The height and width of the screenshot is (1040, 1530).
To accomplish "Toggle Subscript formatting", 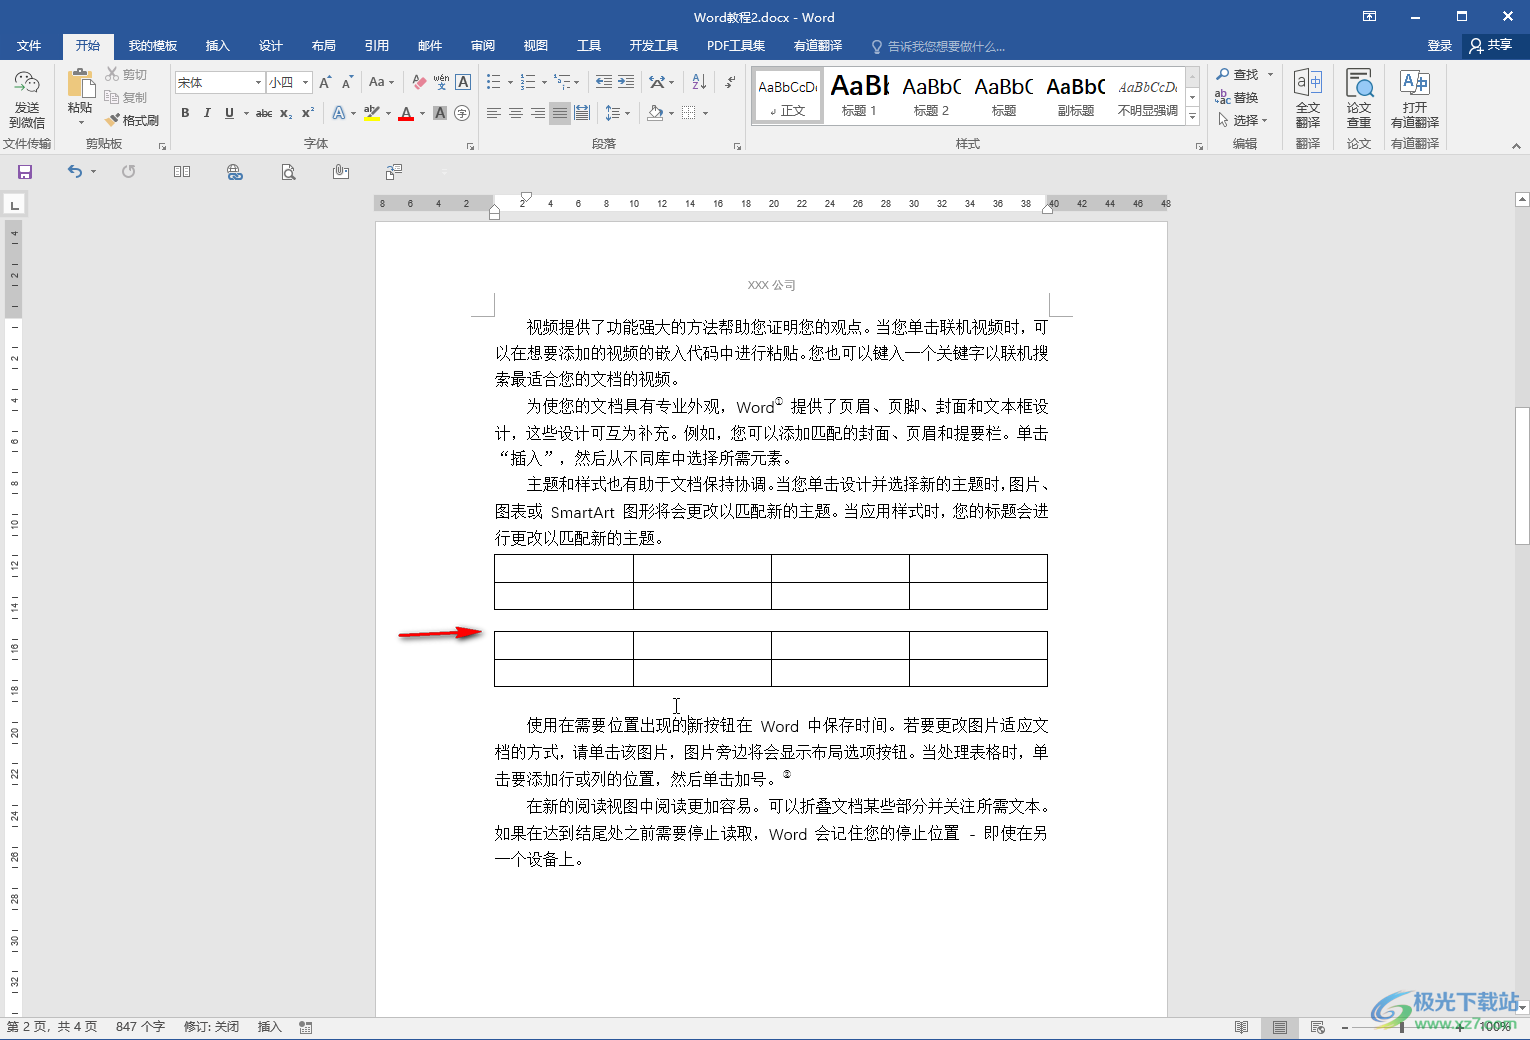I will [x=286, y=113].
